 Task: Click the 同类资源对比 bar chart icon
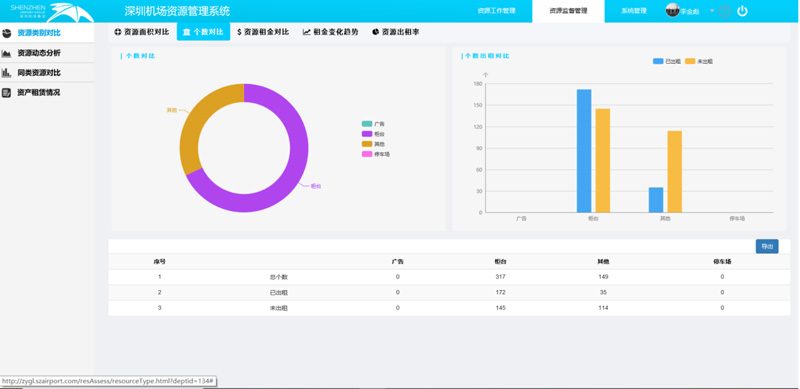(x=7, y=73)
